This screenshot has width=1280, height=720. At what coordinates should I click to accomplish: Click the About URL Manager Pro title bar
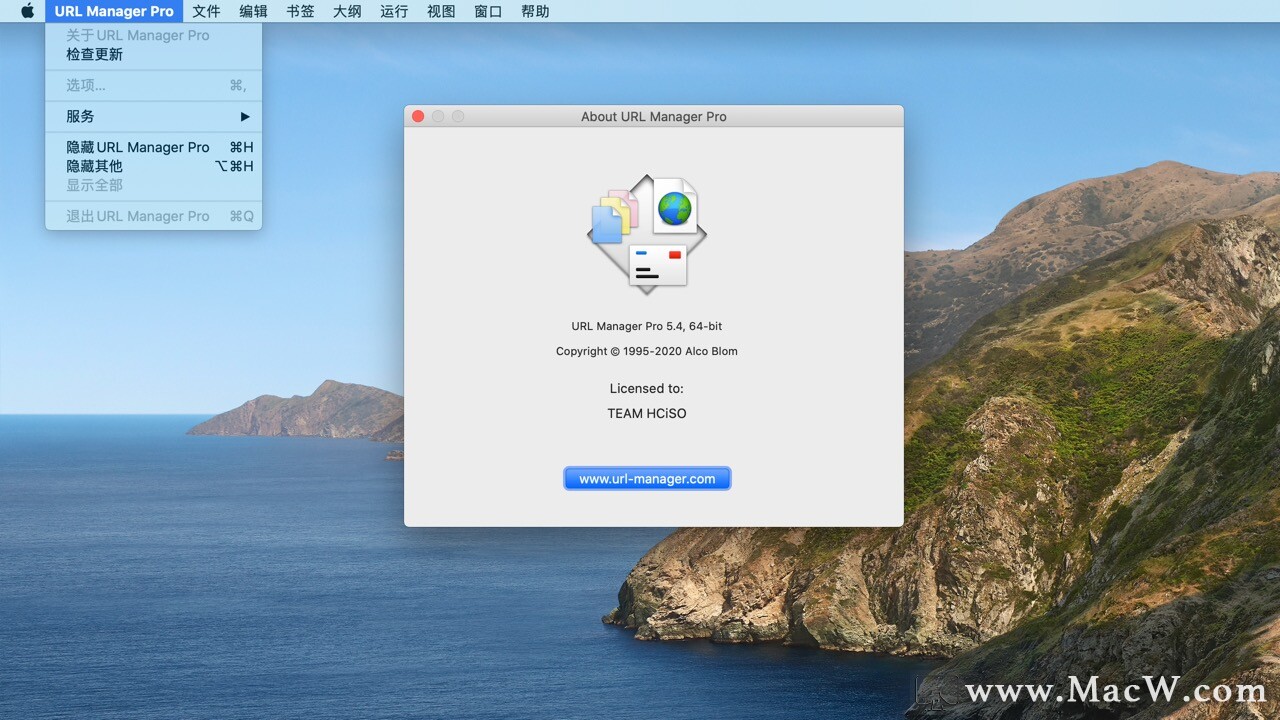point(654,116)
